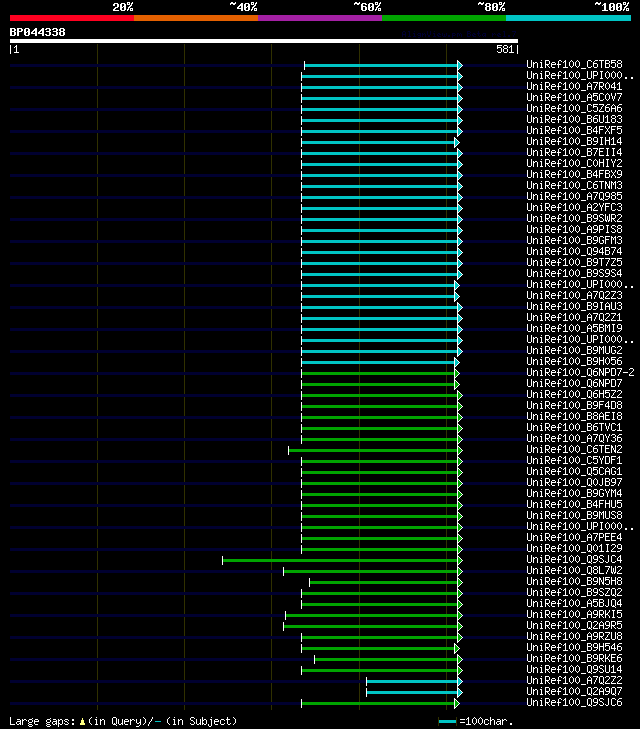
Task: Select the UniRef100_B9T7Z5 label
Action: [574, 262]
